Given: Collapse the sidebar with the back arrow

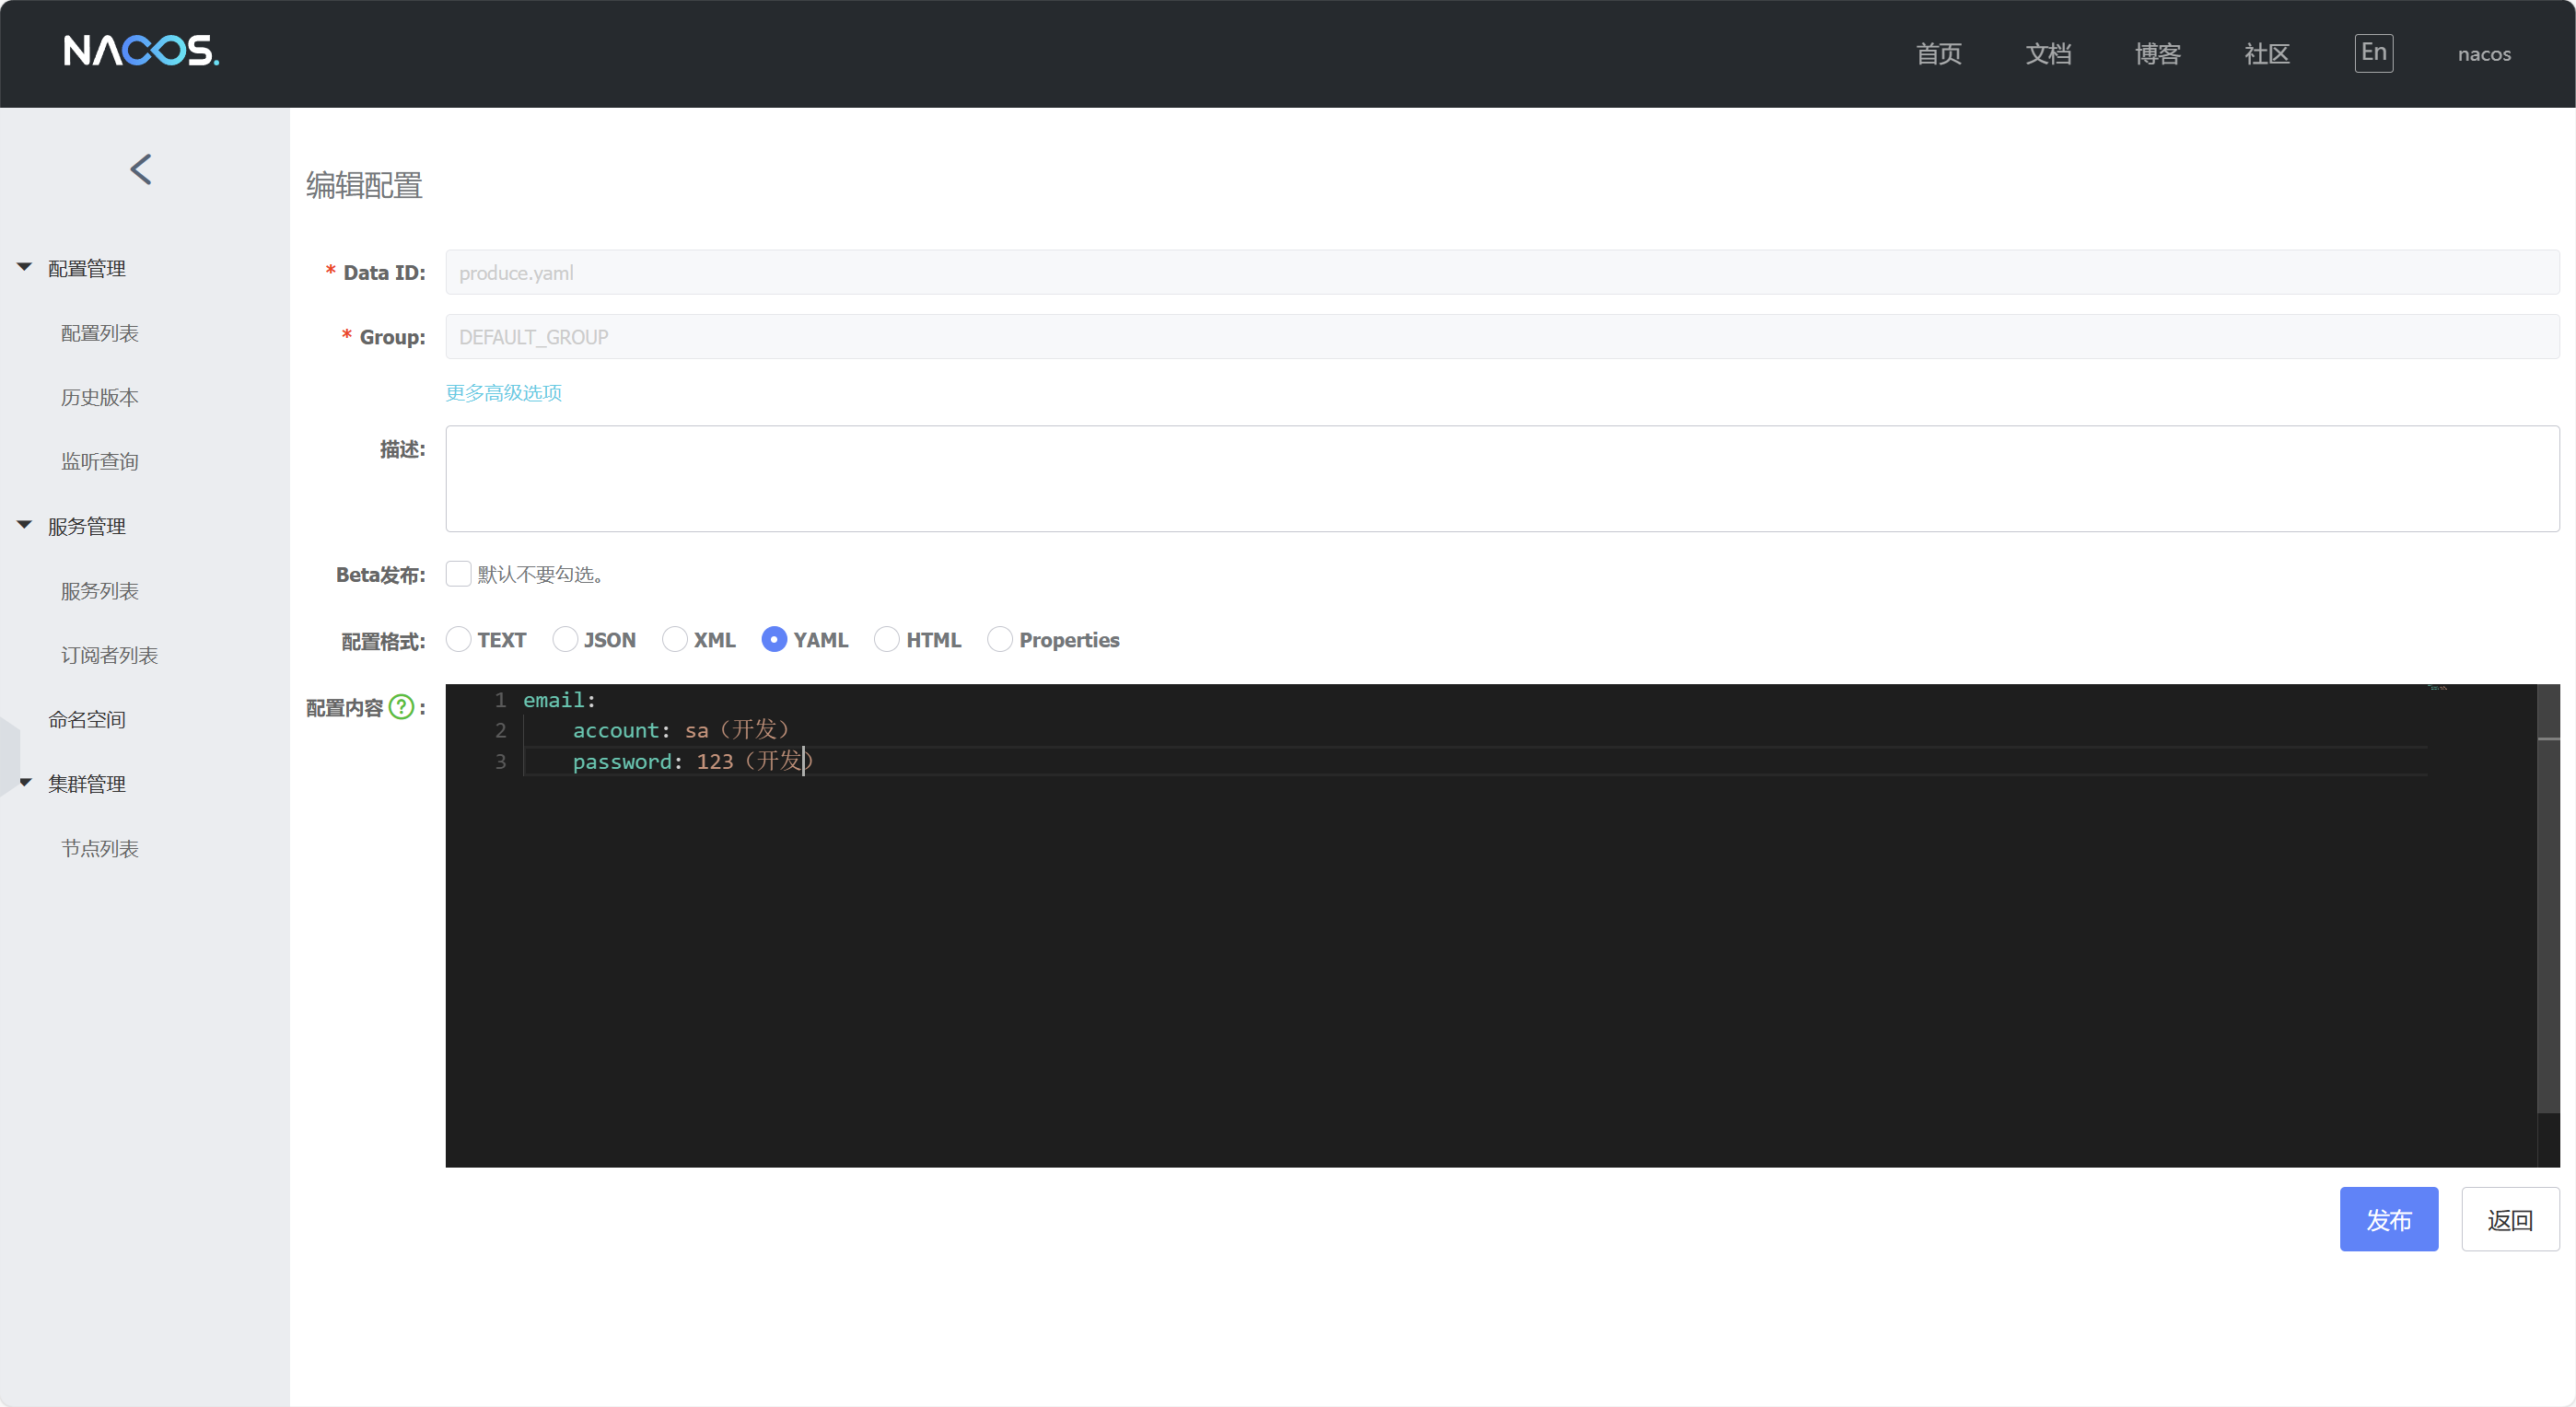Looking at the screenshot, I should click(x=141, y=169).
